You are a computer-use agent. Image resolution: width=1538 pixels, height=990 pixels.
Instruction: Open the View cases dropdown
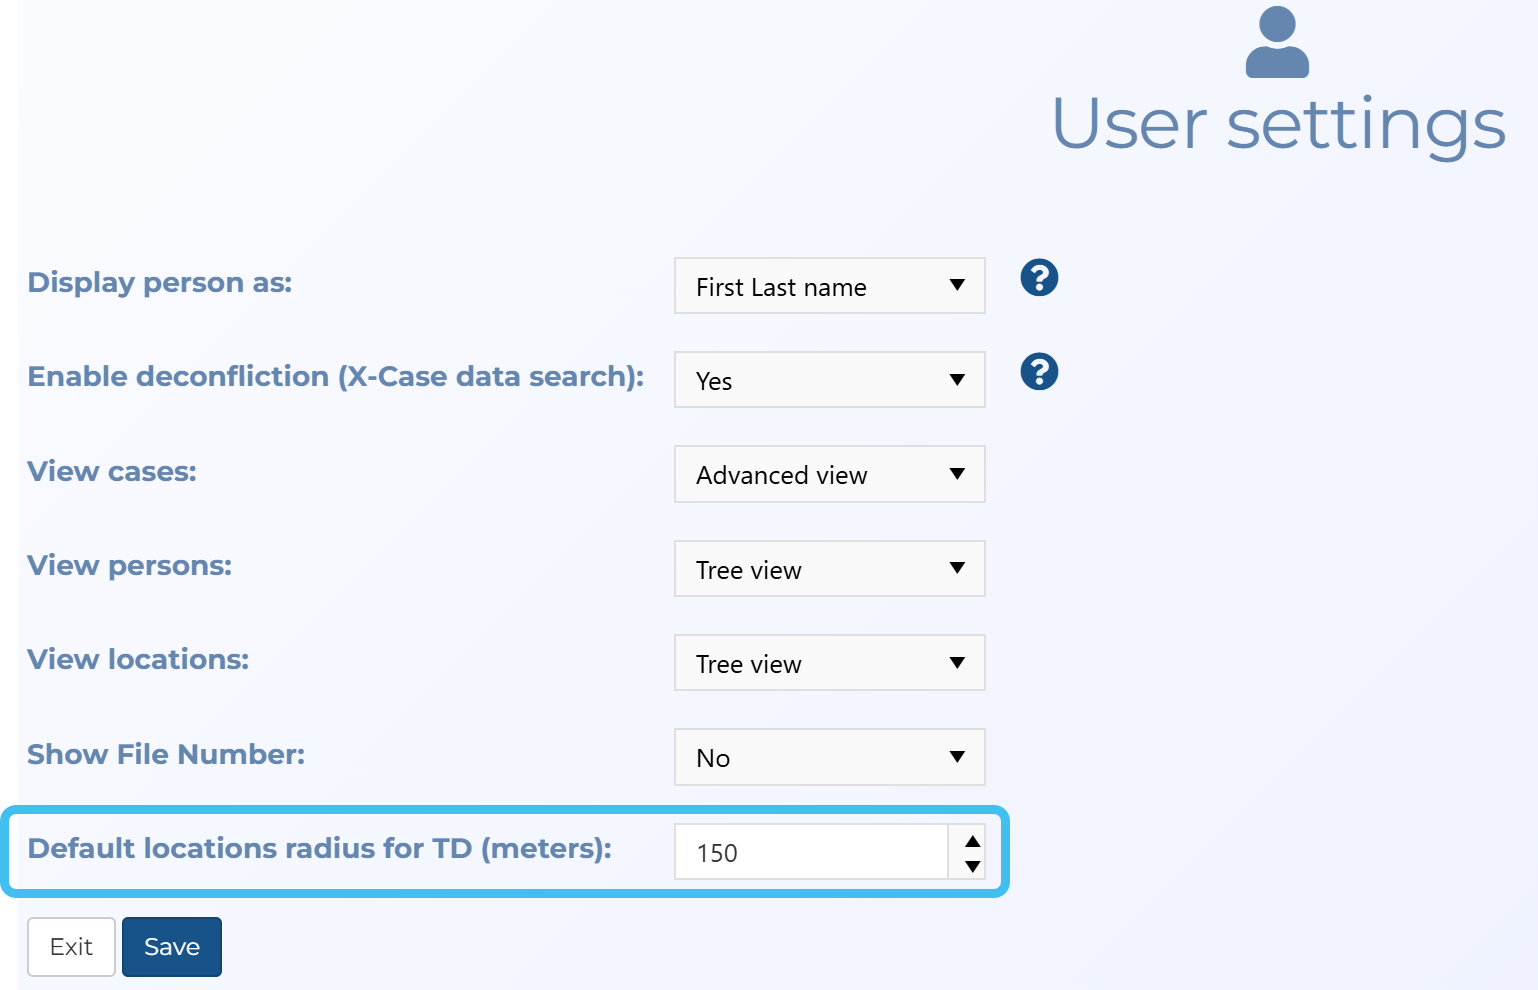coord(829,474)
